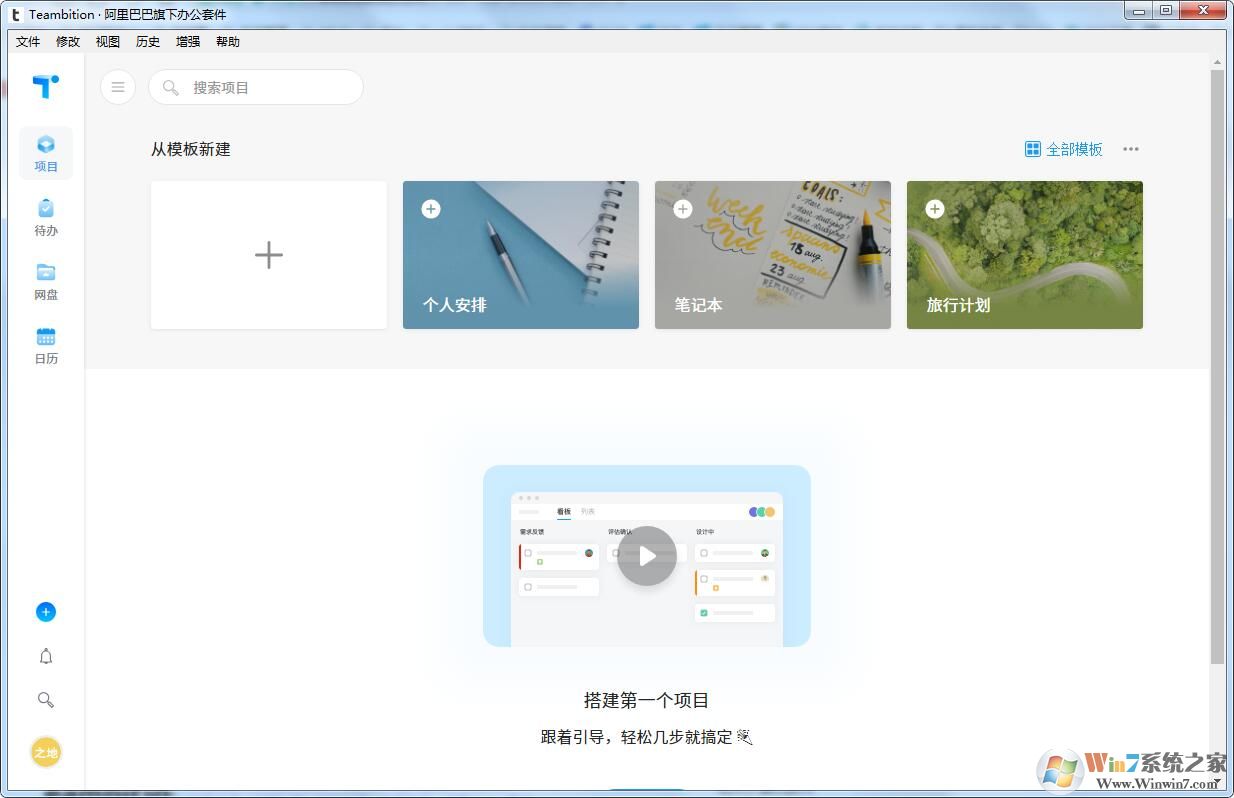Expand the hamburger menu beside search box
The image size is (1234, 798).
[118, 87]
